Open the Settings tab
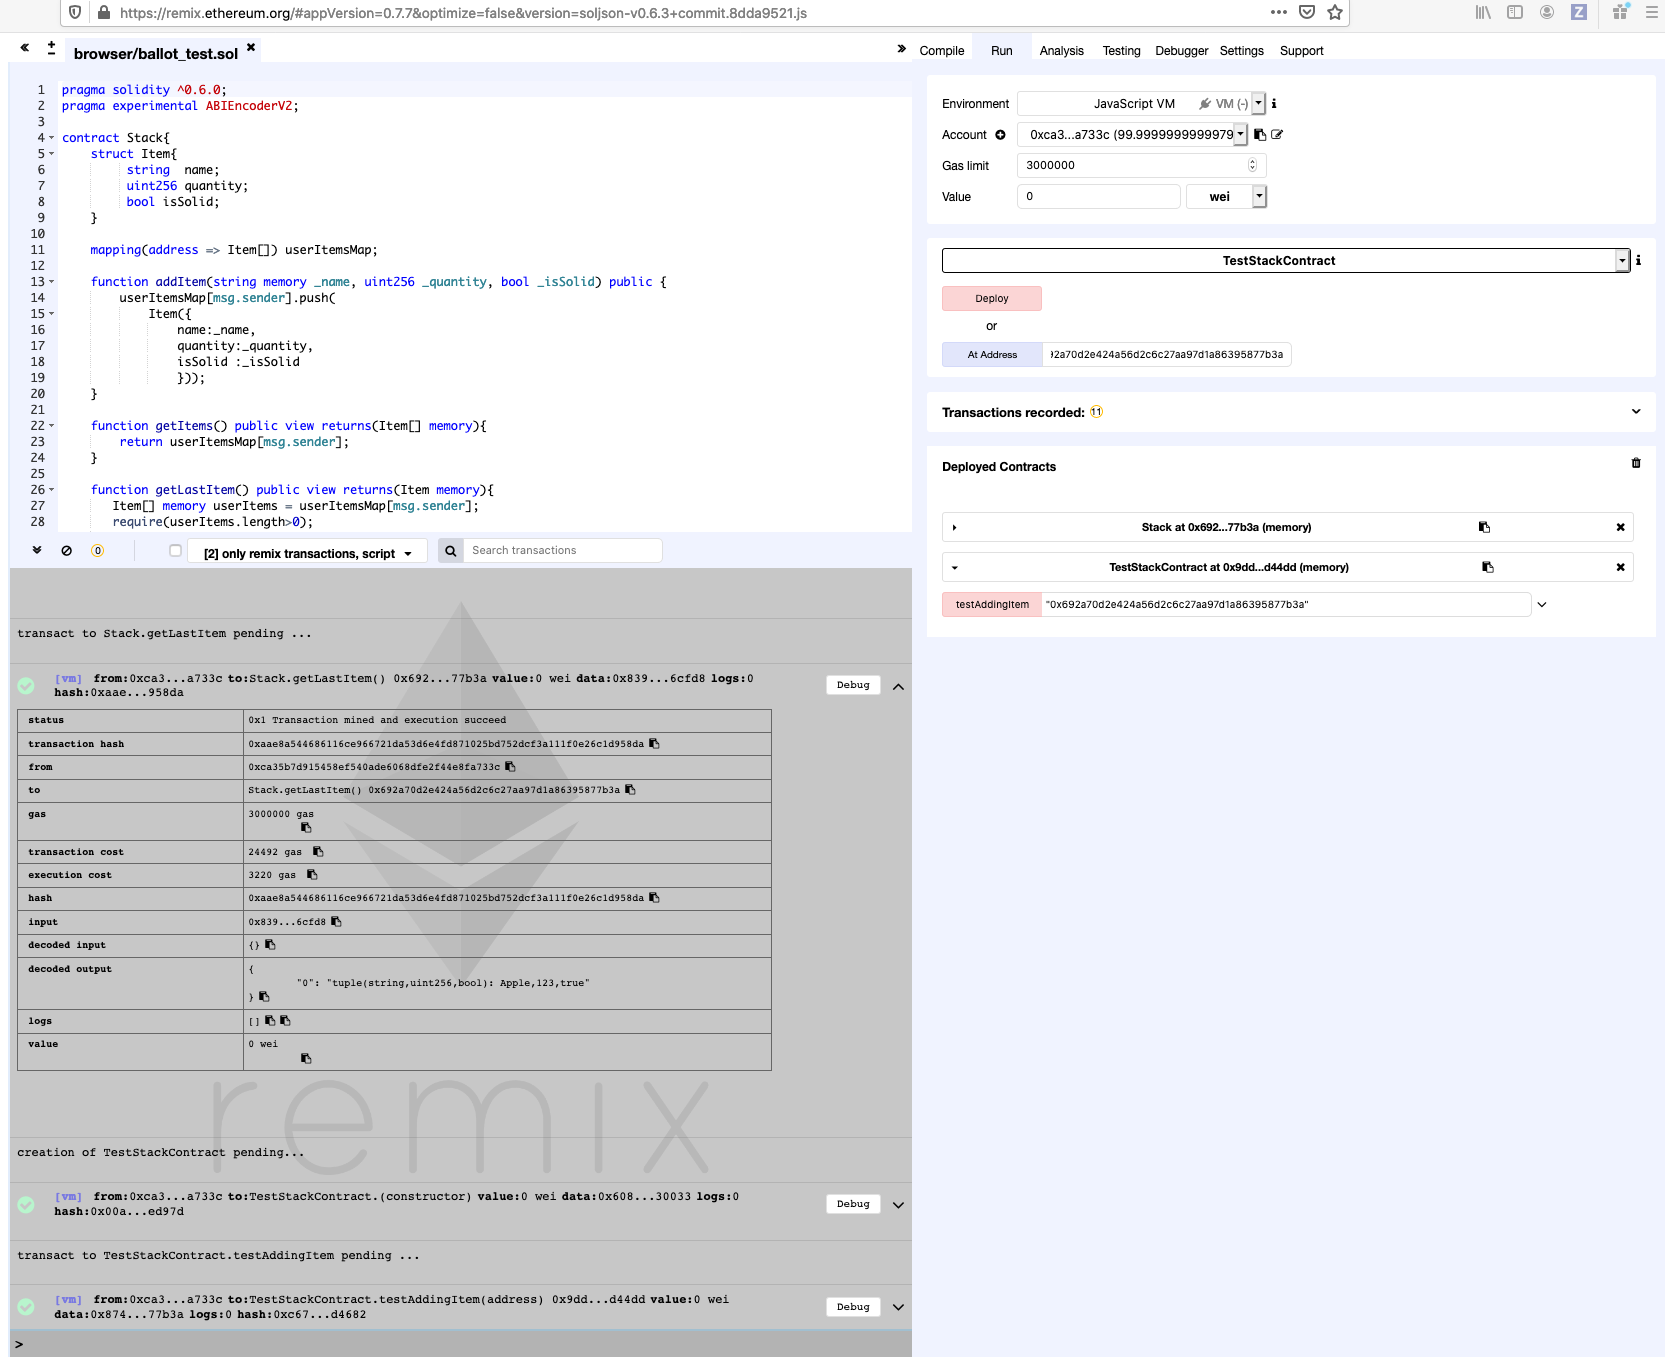This screenshot has width=1665, height=1357. pos(1241,51)
